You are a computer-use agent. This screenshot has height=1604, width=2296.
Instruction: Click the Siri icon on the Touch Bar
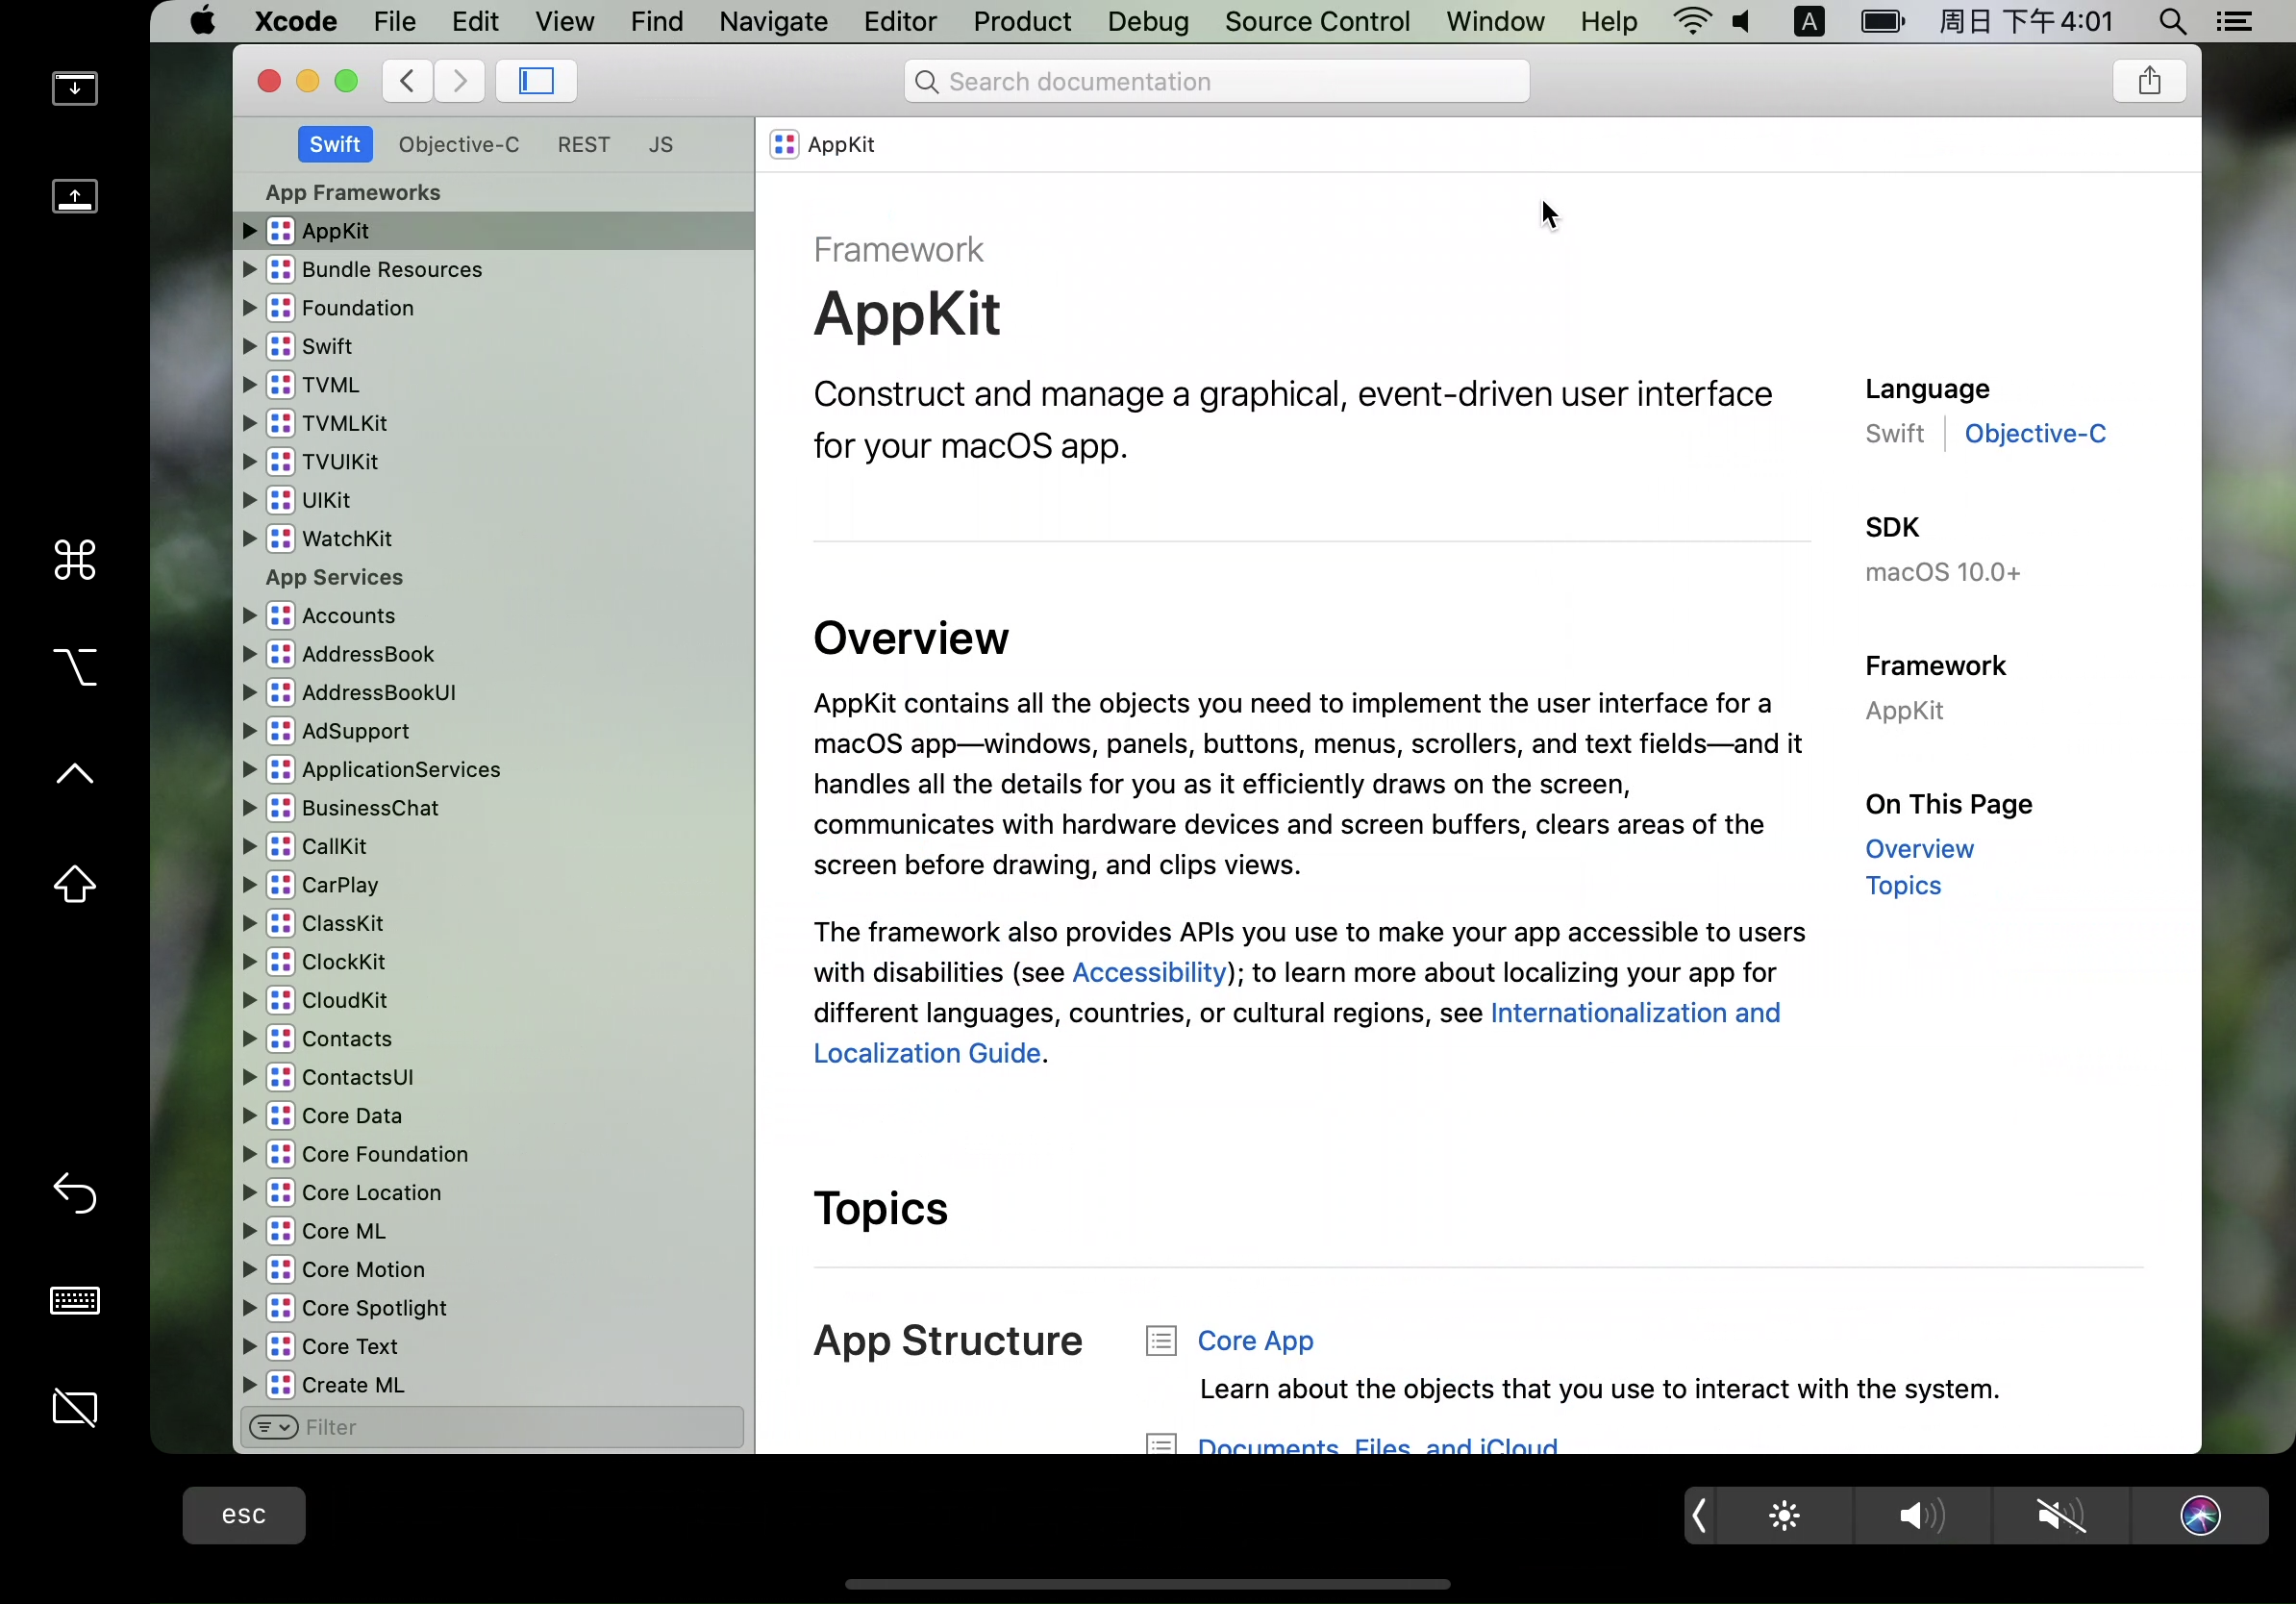pos(2200,1516)
